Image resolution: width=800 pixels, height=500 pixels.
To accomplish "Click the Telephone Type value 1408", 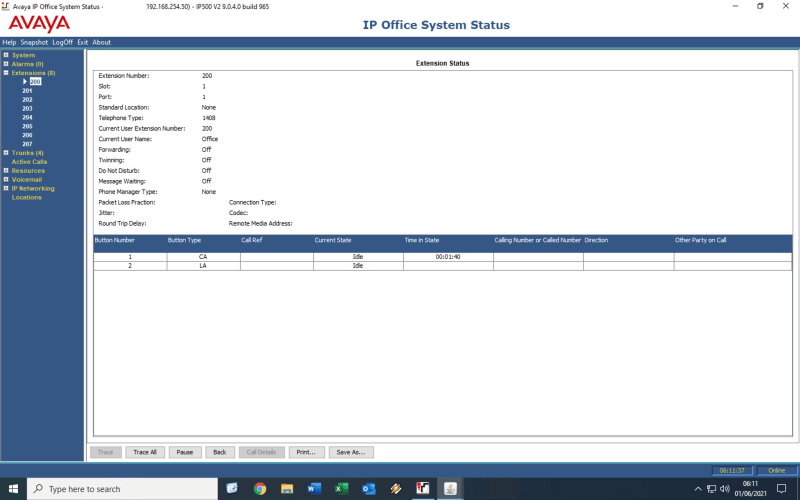I will [209, 118].
